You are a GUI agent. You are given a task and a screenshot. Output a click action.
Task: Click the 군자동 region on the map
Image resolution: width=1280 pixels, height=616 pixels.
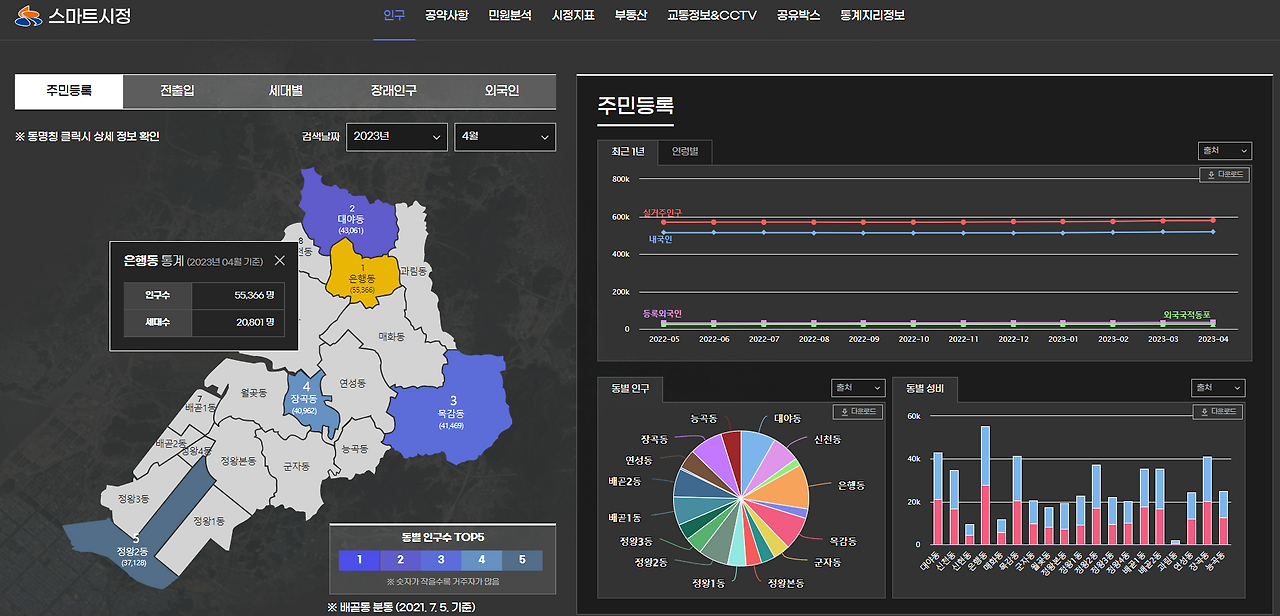[296, 466]
